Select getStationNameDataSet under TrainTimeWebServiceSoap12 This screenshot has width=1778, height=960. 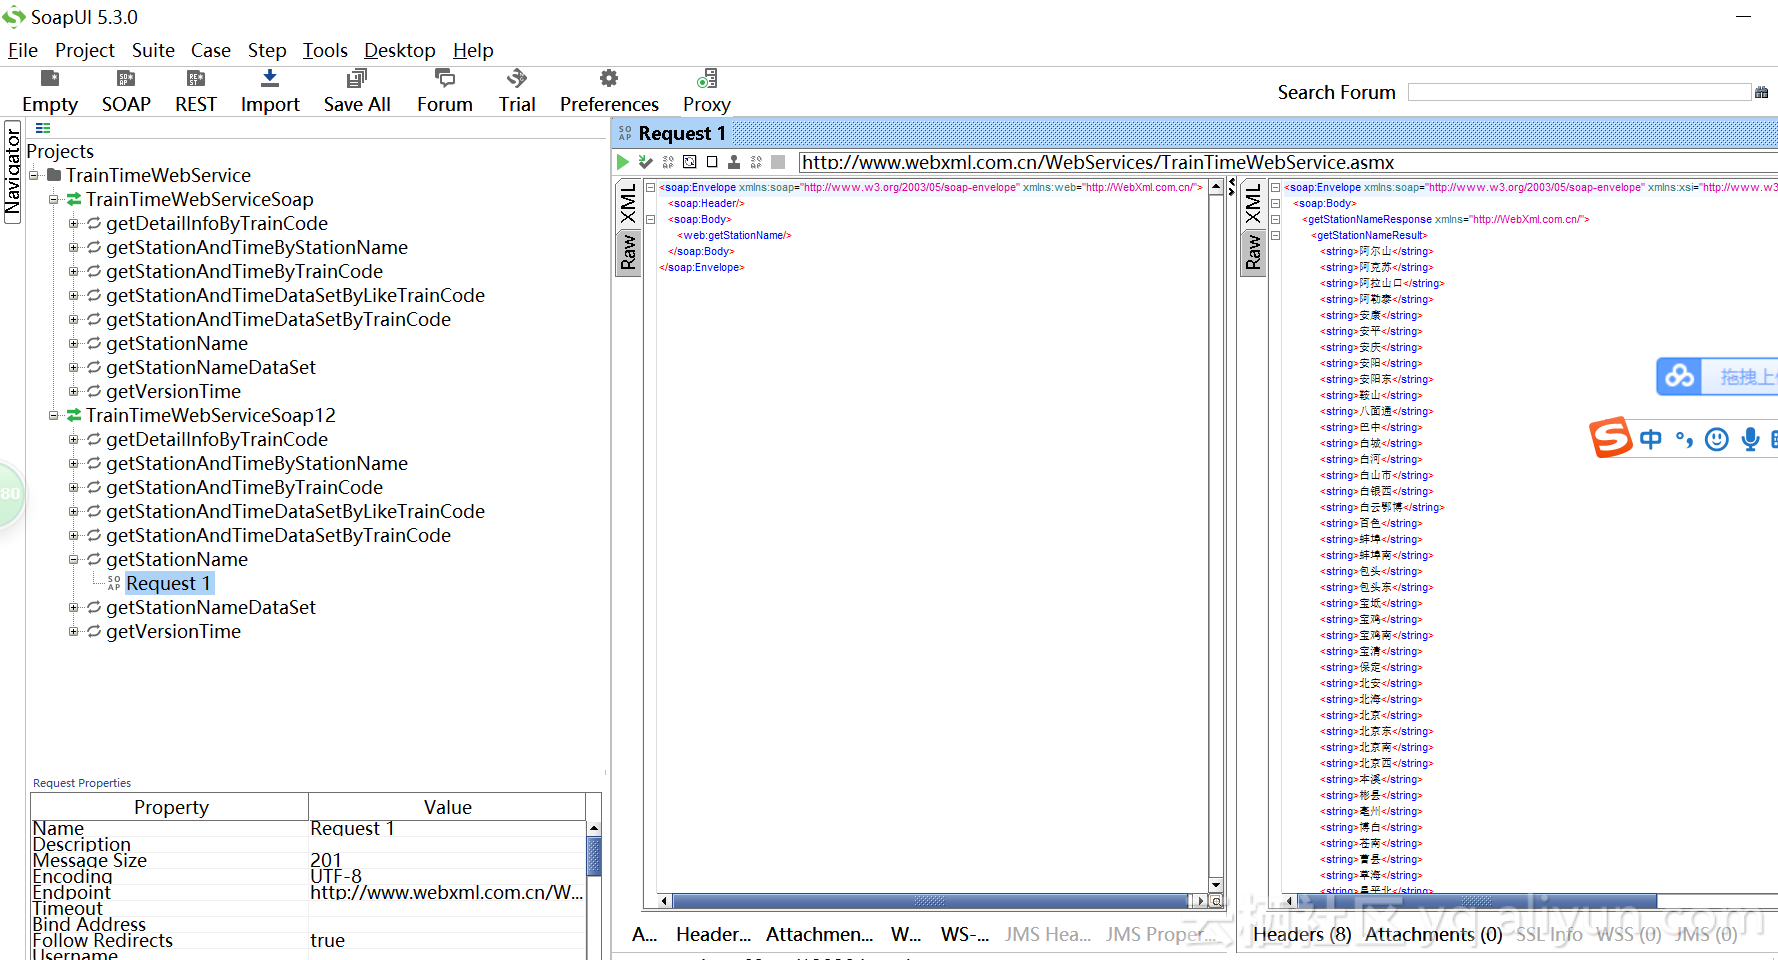211,607
